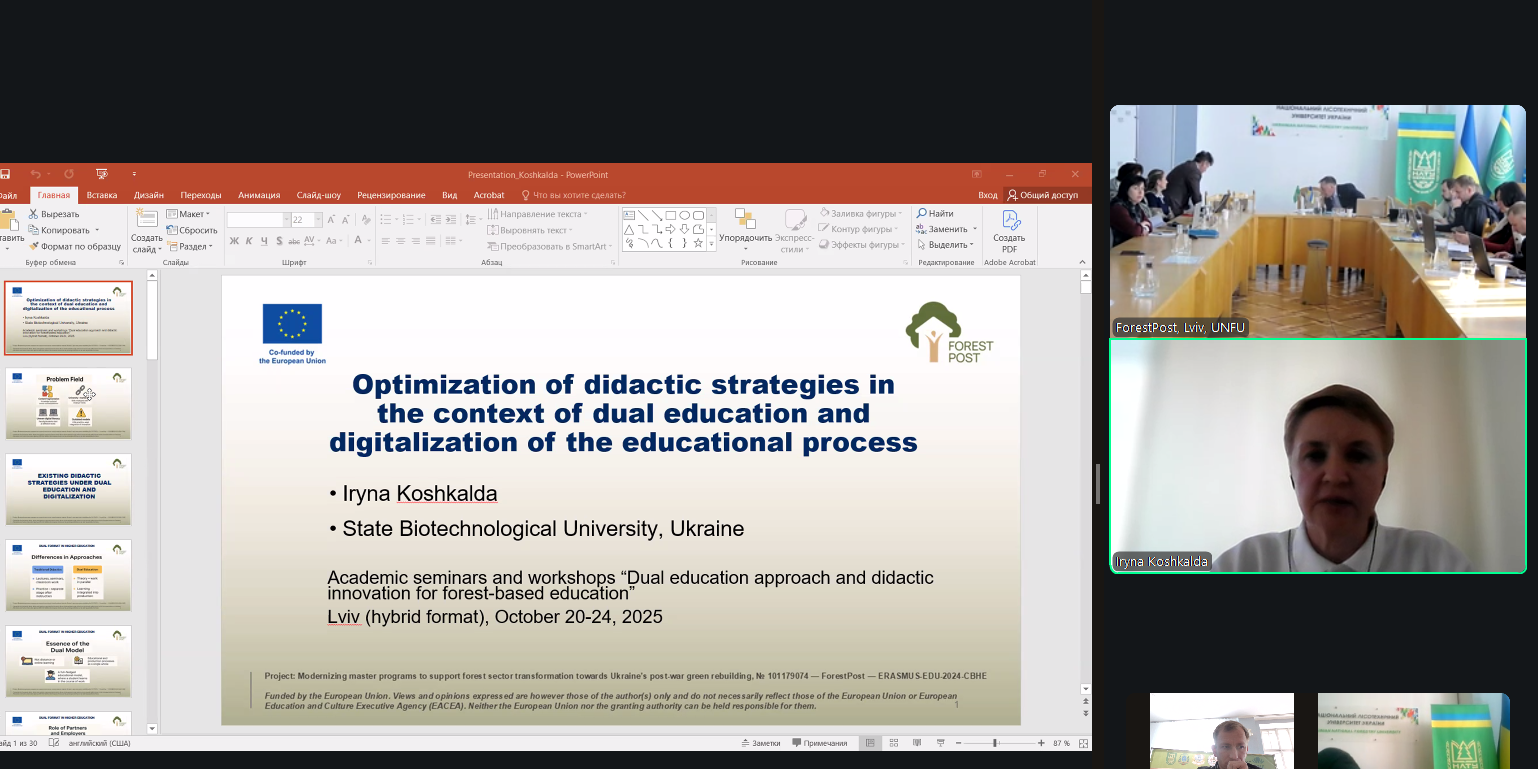This screenshot has height=769, width=1538.
Task: Open the Copy (Копировать) dropdown arrow
Action: click(97, 230)
